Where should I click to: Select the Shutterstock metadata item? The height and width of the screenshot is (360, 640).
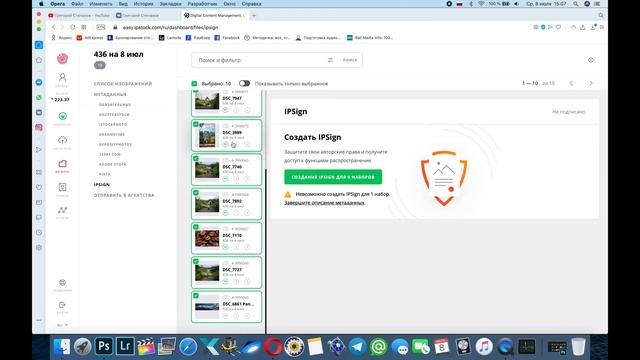coord(114,115)
